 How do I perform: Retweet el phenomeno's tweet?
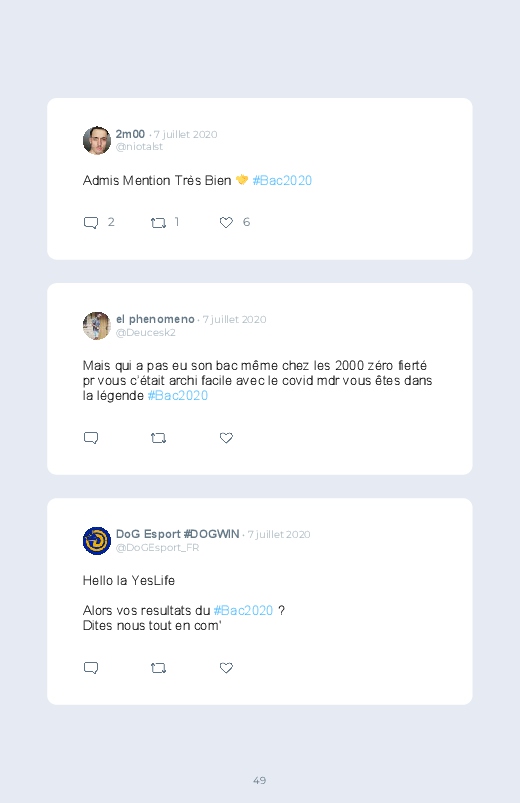(x=158, y=438)
